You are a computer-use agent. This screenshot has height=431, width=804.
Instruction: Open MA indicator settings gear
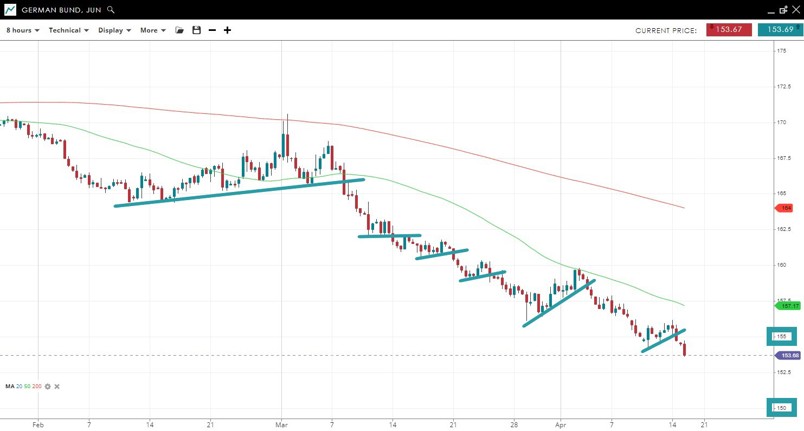[48, 386]
